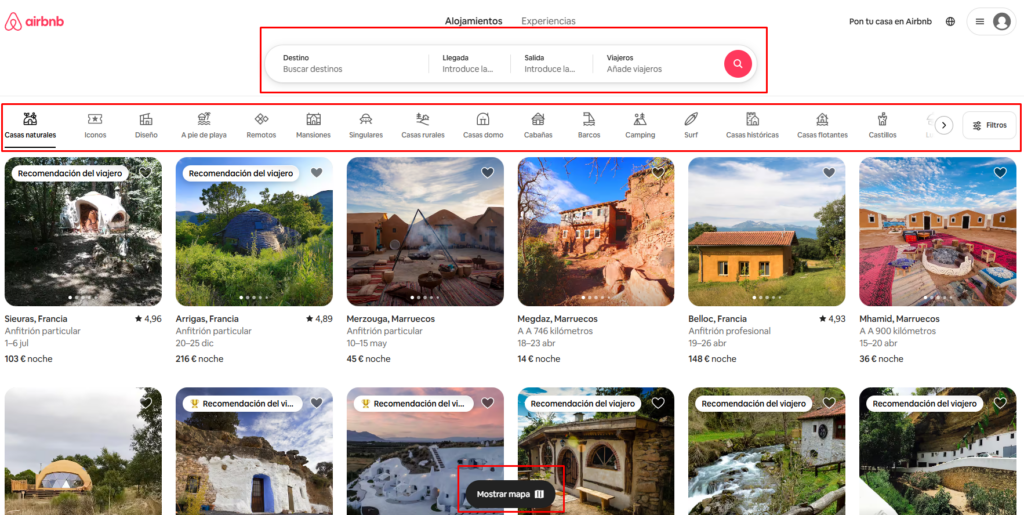1024x515 pixels.
Task: Favorite the Megdaz, Marruecos listing
Action: point(658,172)
